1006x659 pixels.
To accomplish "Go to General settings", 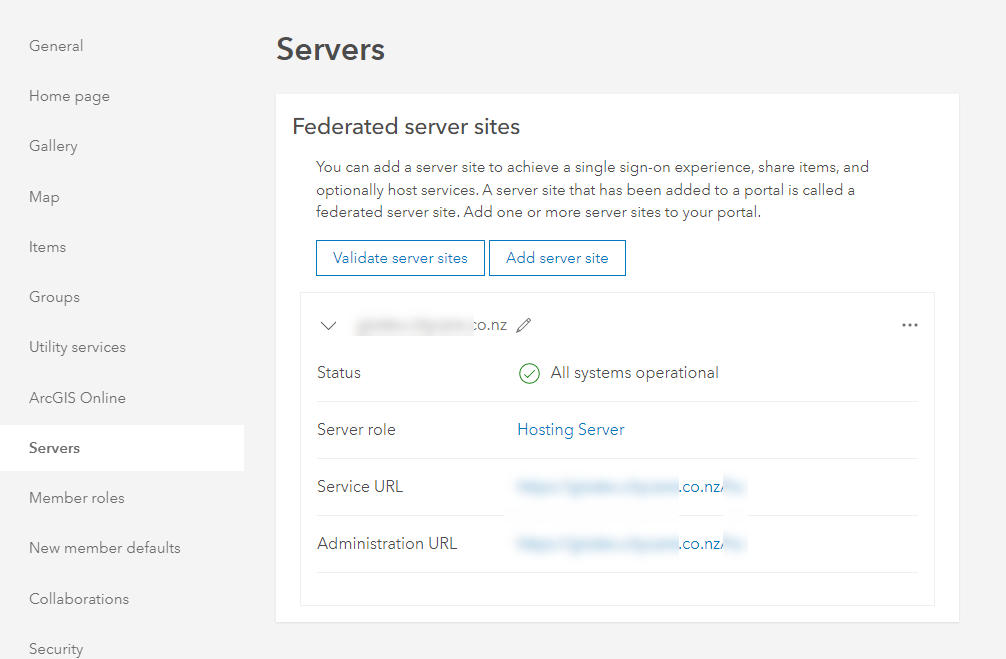I will click(x=56, y=46).
